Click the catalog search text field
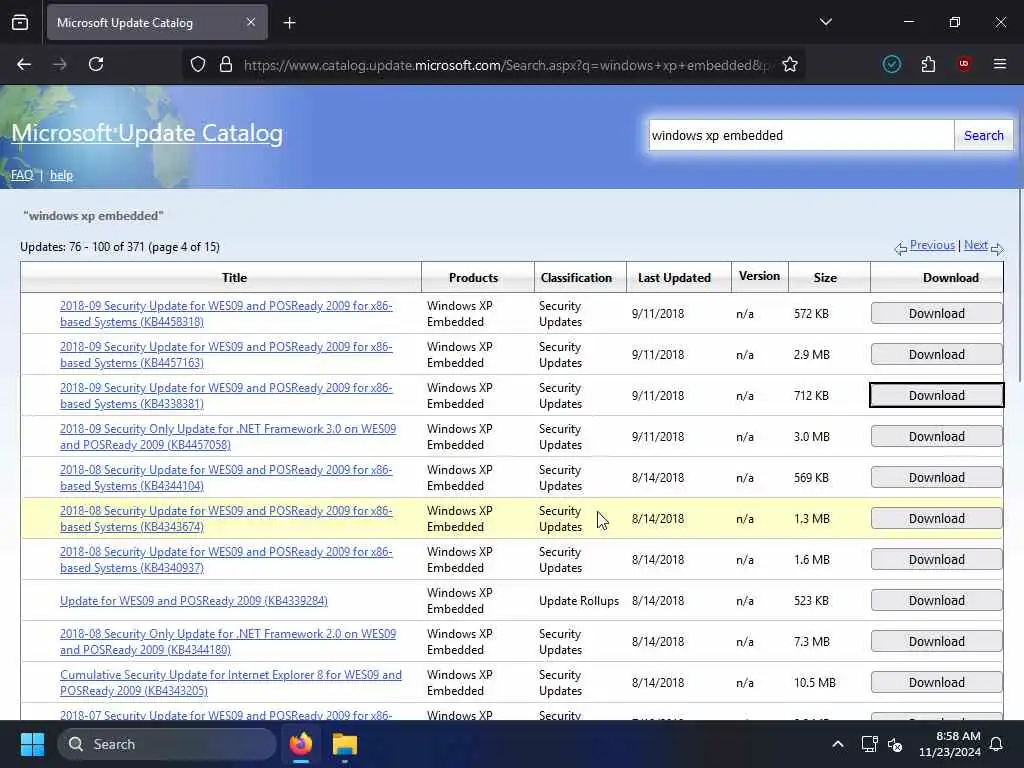This screenshot has width=1024, height=768. click(801, 135)
